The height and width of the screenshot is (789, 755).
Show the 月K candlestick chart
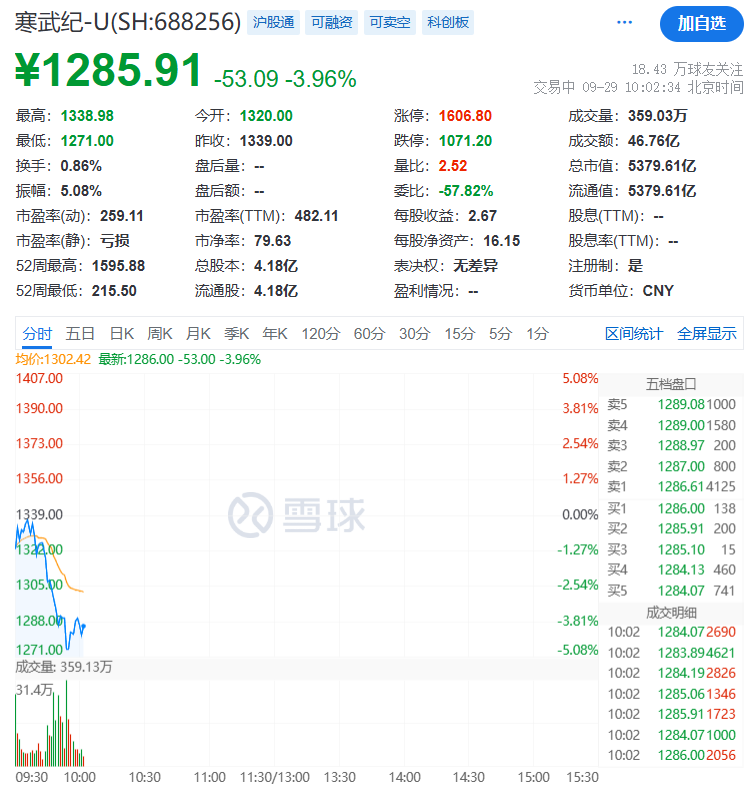click(198, 334)
